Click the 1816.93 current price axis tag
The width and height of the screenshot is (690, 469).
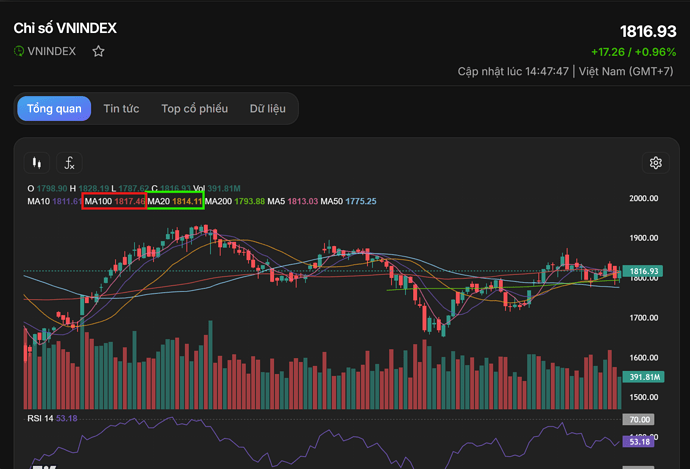(x=643, y=271)
